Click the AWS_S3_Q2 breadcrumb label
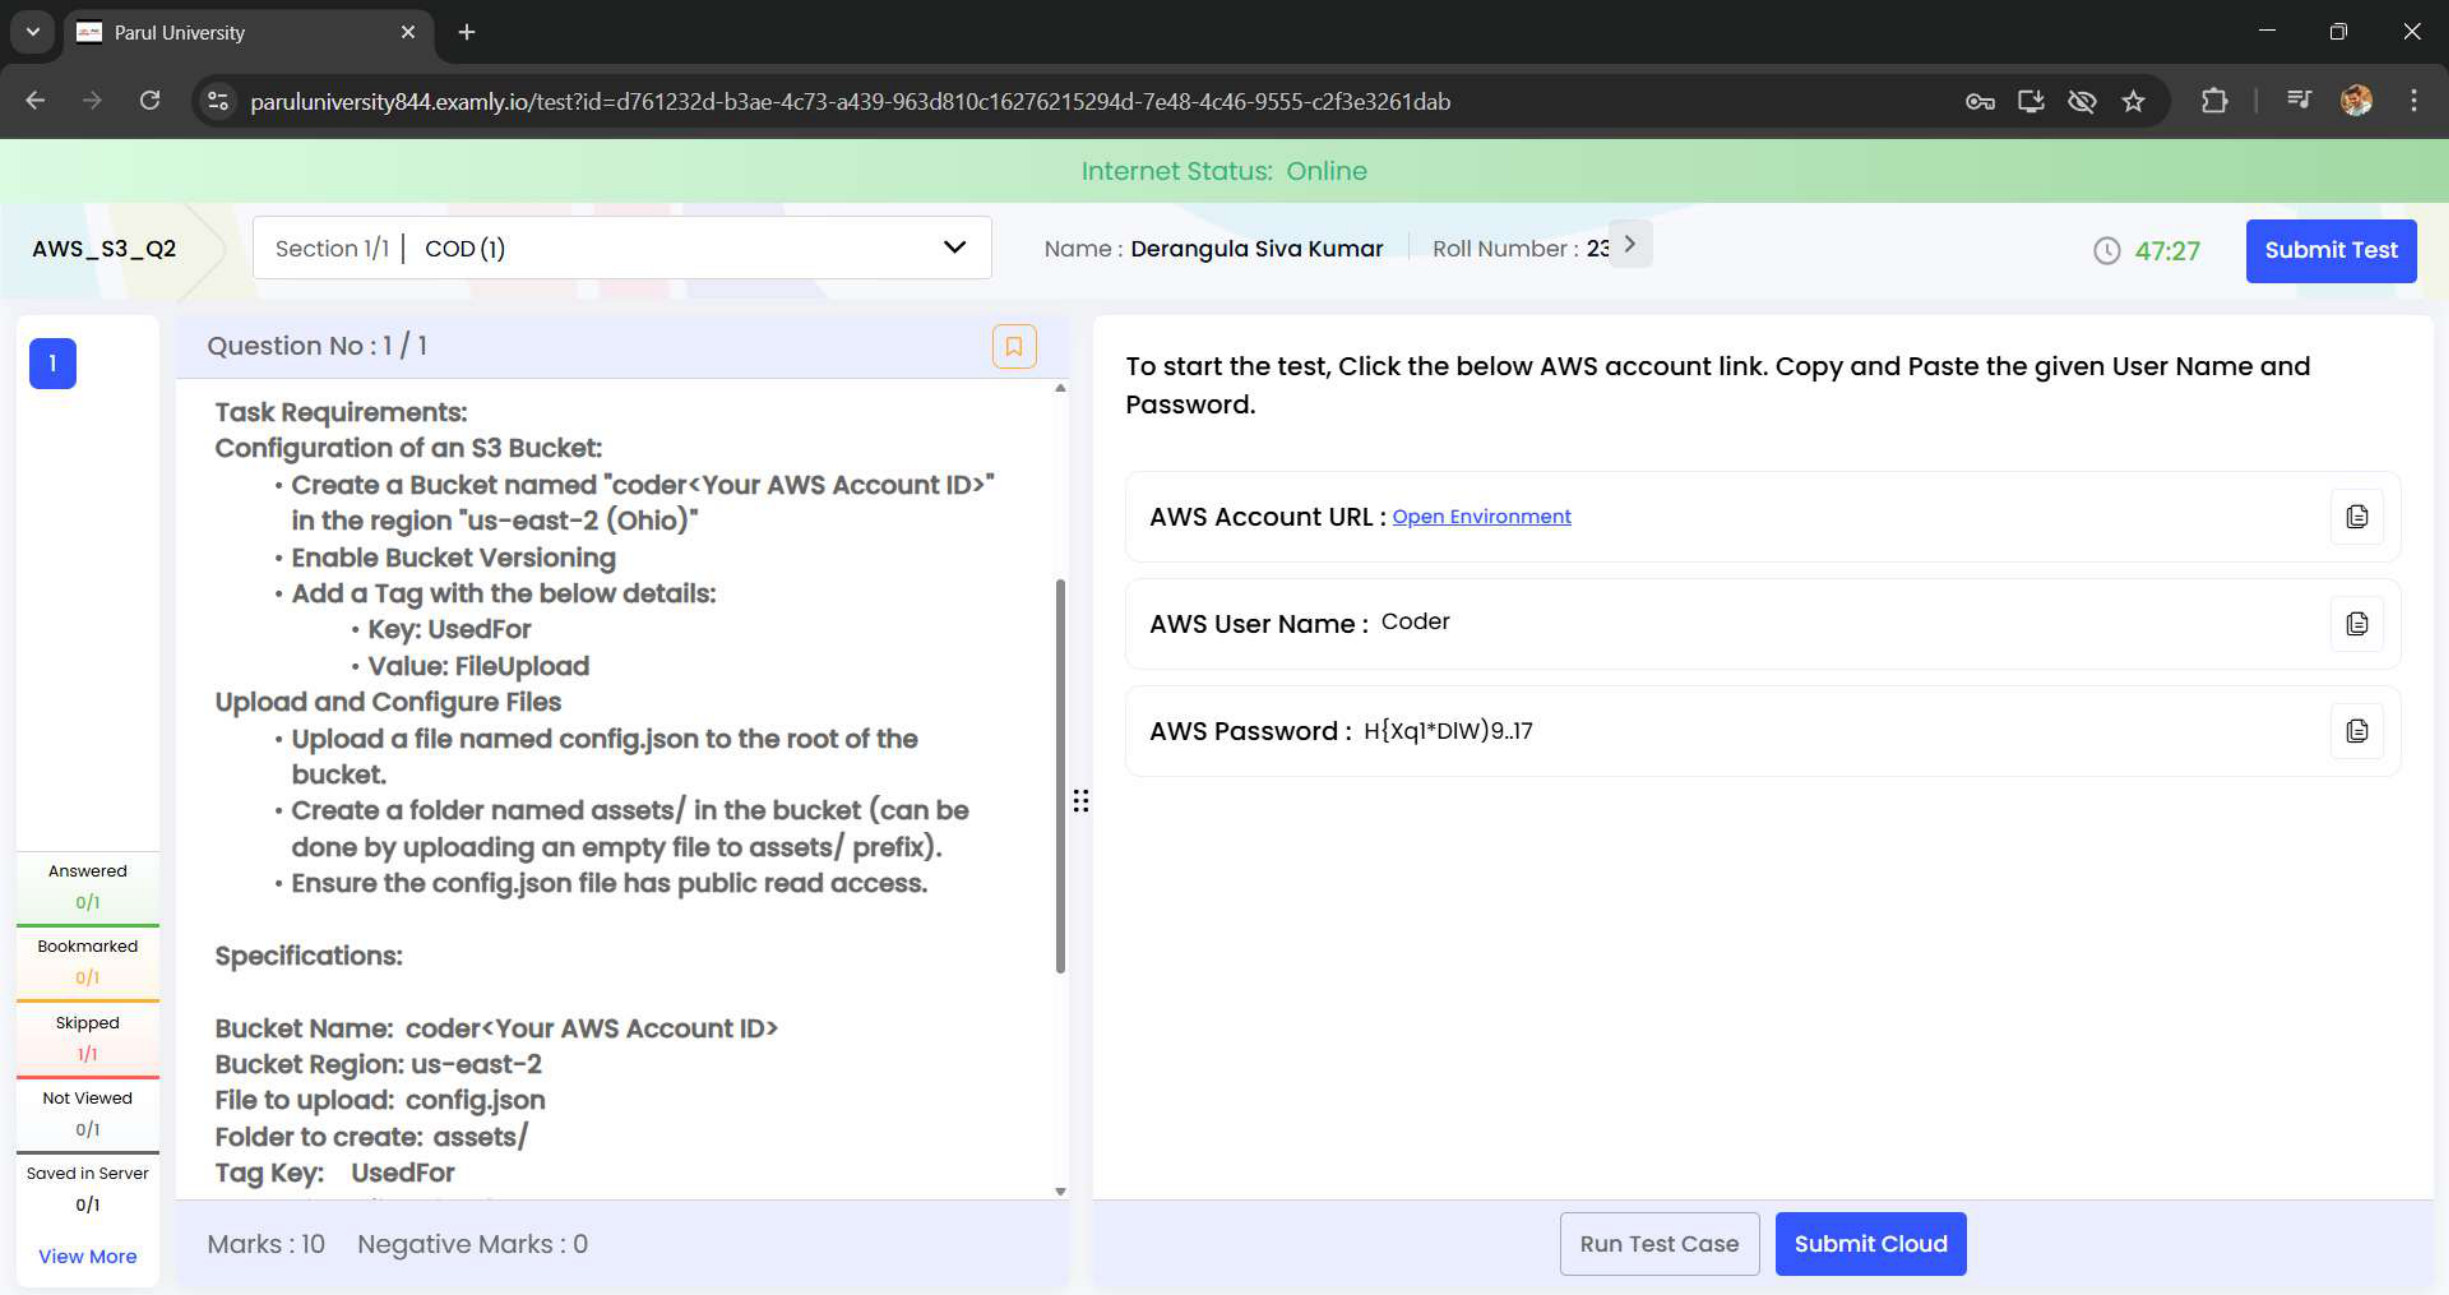This screenshot has width=2449, height=1295. [x=104, y=248]
